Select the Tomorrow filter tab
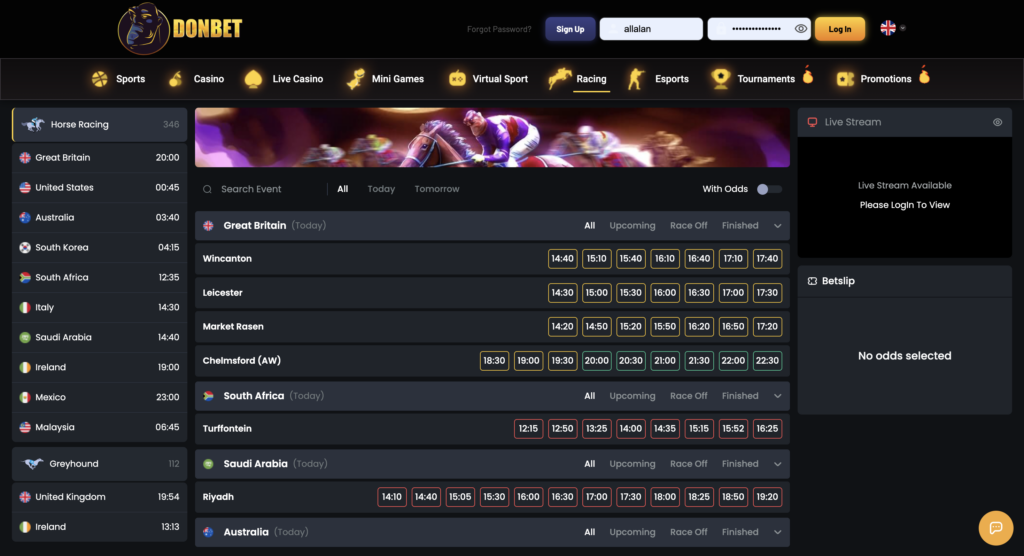 [x=437, y=189]
